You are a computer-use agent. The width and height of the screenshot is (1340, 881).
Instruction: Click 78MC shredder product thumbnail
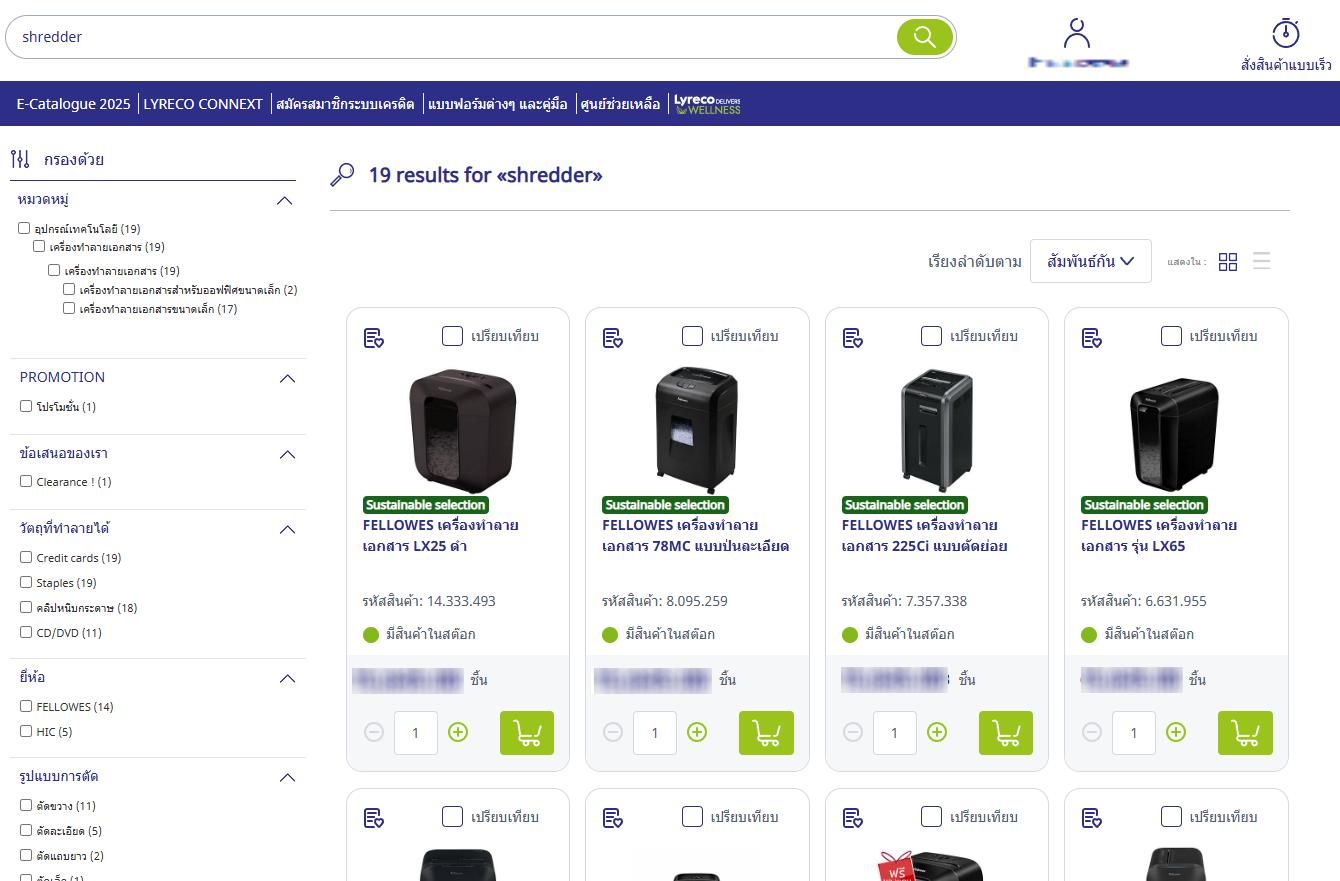696,430
